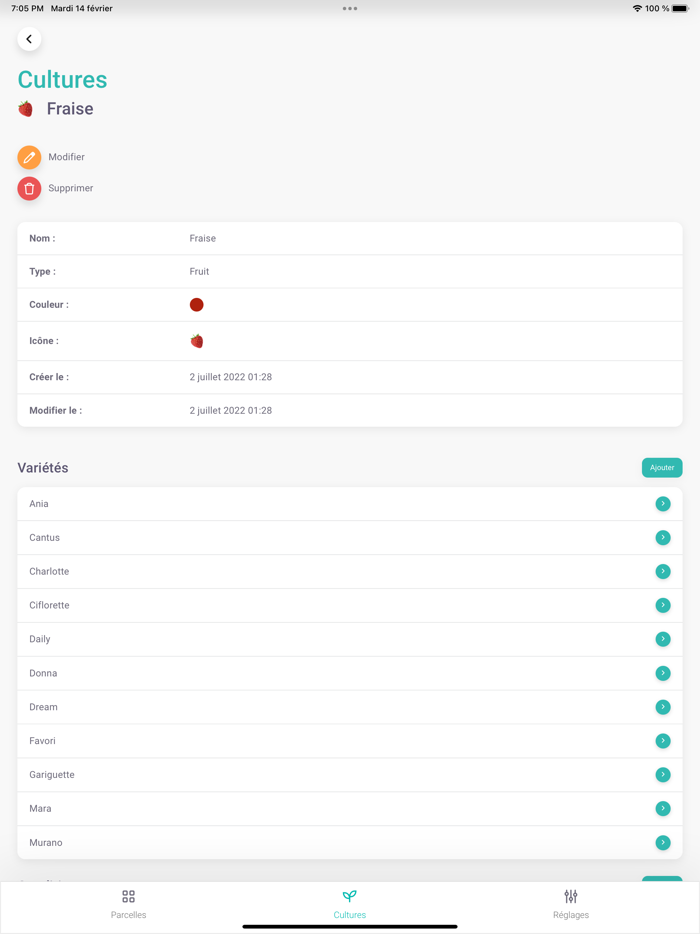Screen dimensions: 700x934
Task: Select the Murano variety name
Action: pos(46,842)
